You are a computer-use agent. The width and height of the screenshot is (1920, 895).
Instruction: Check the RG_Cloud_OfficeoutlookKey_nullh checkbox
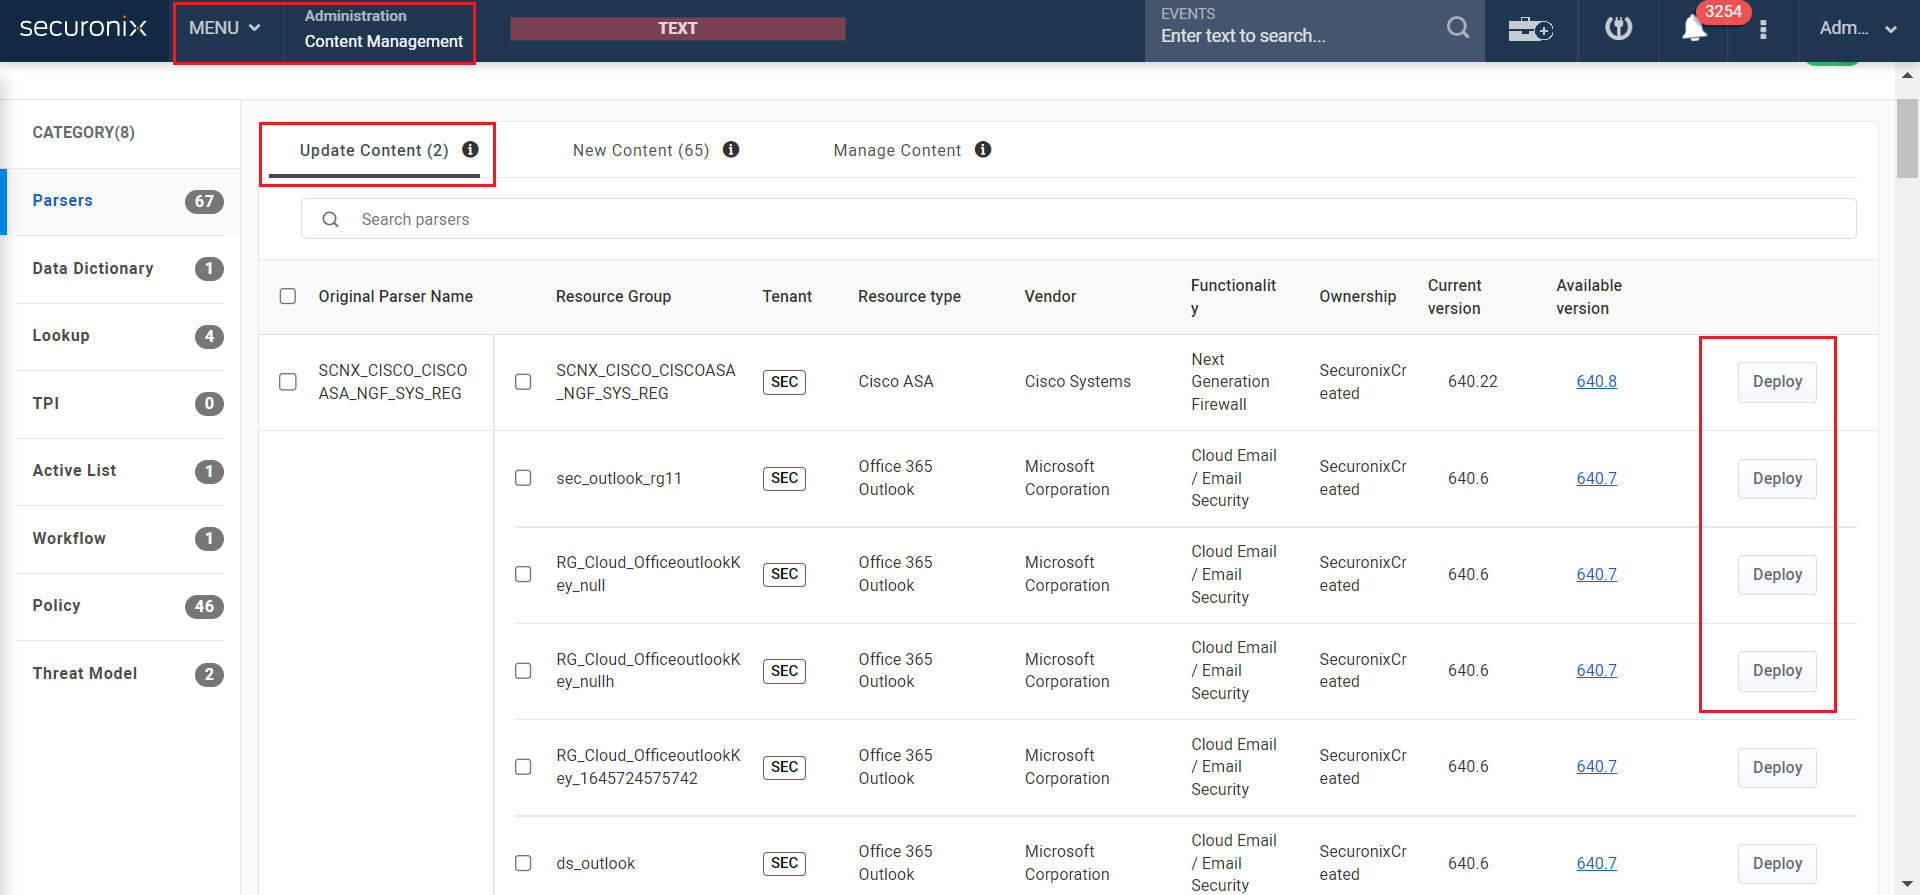click(523, 670)
